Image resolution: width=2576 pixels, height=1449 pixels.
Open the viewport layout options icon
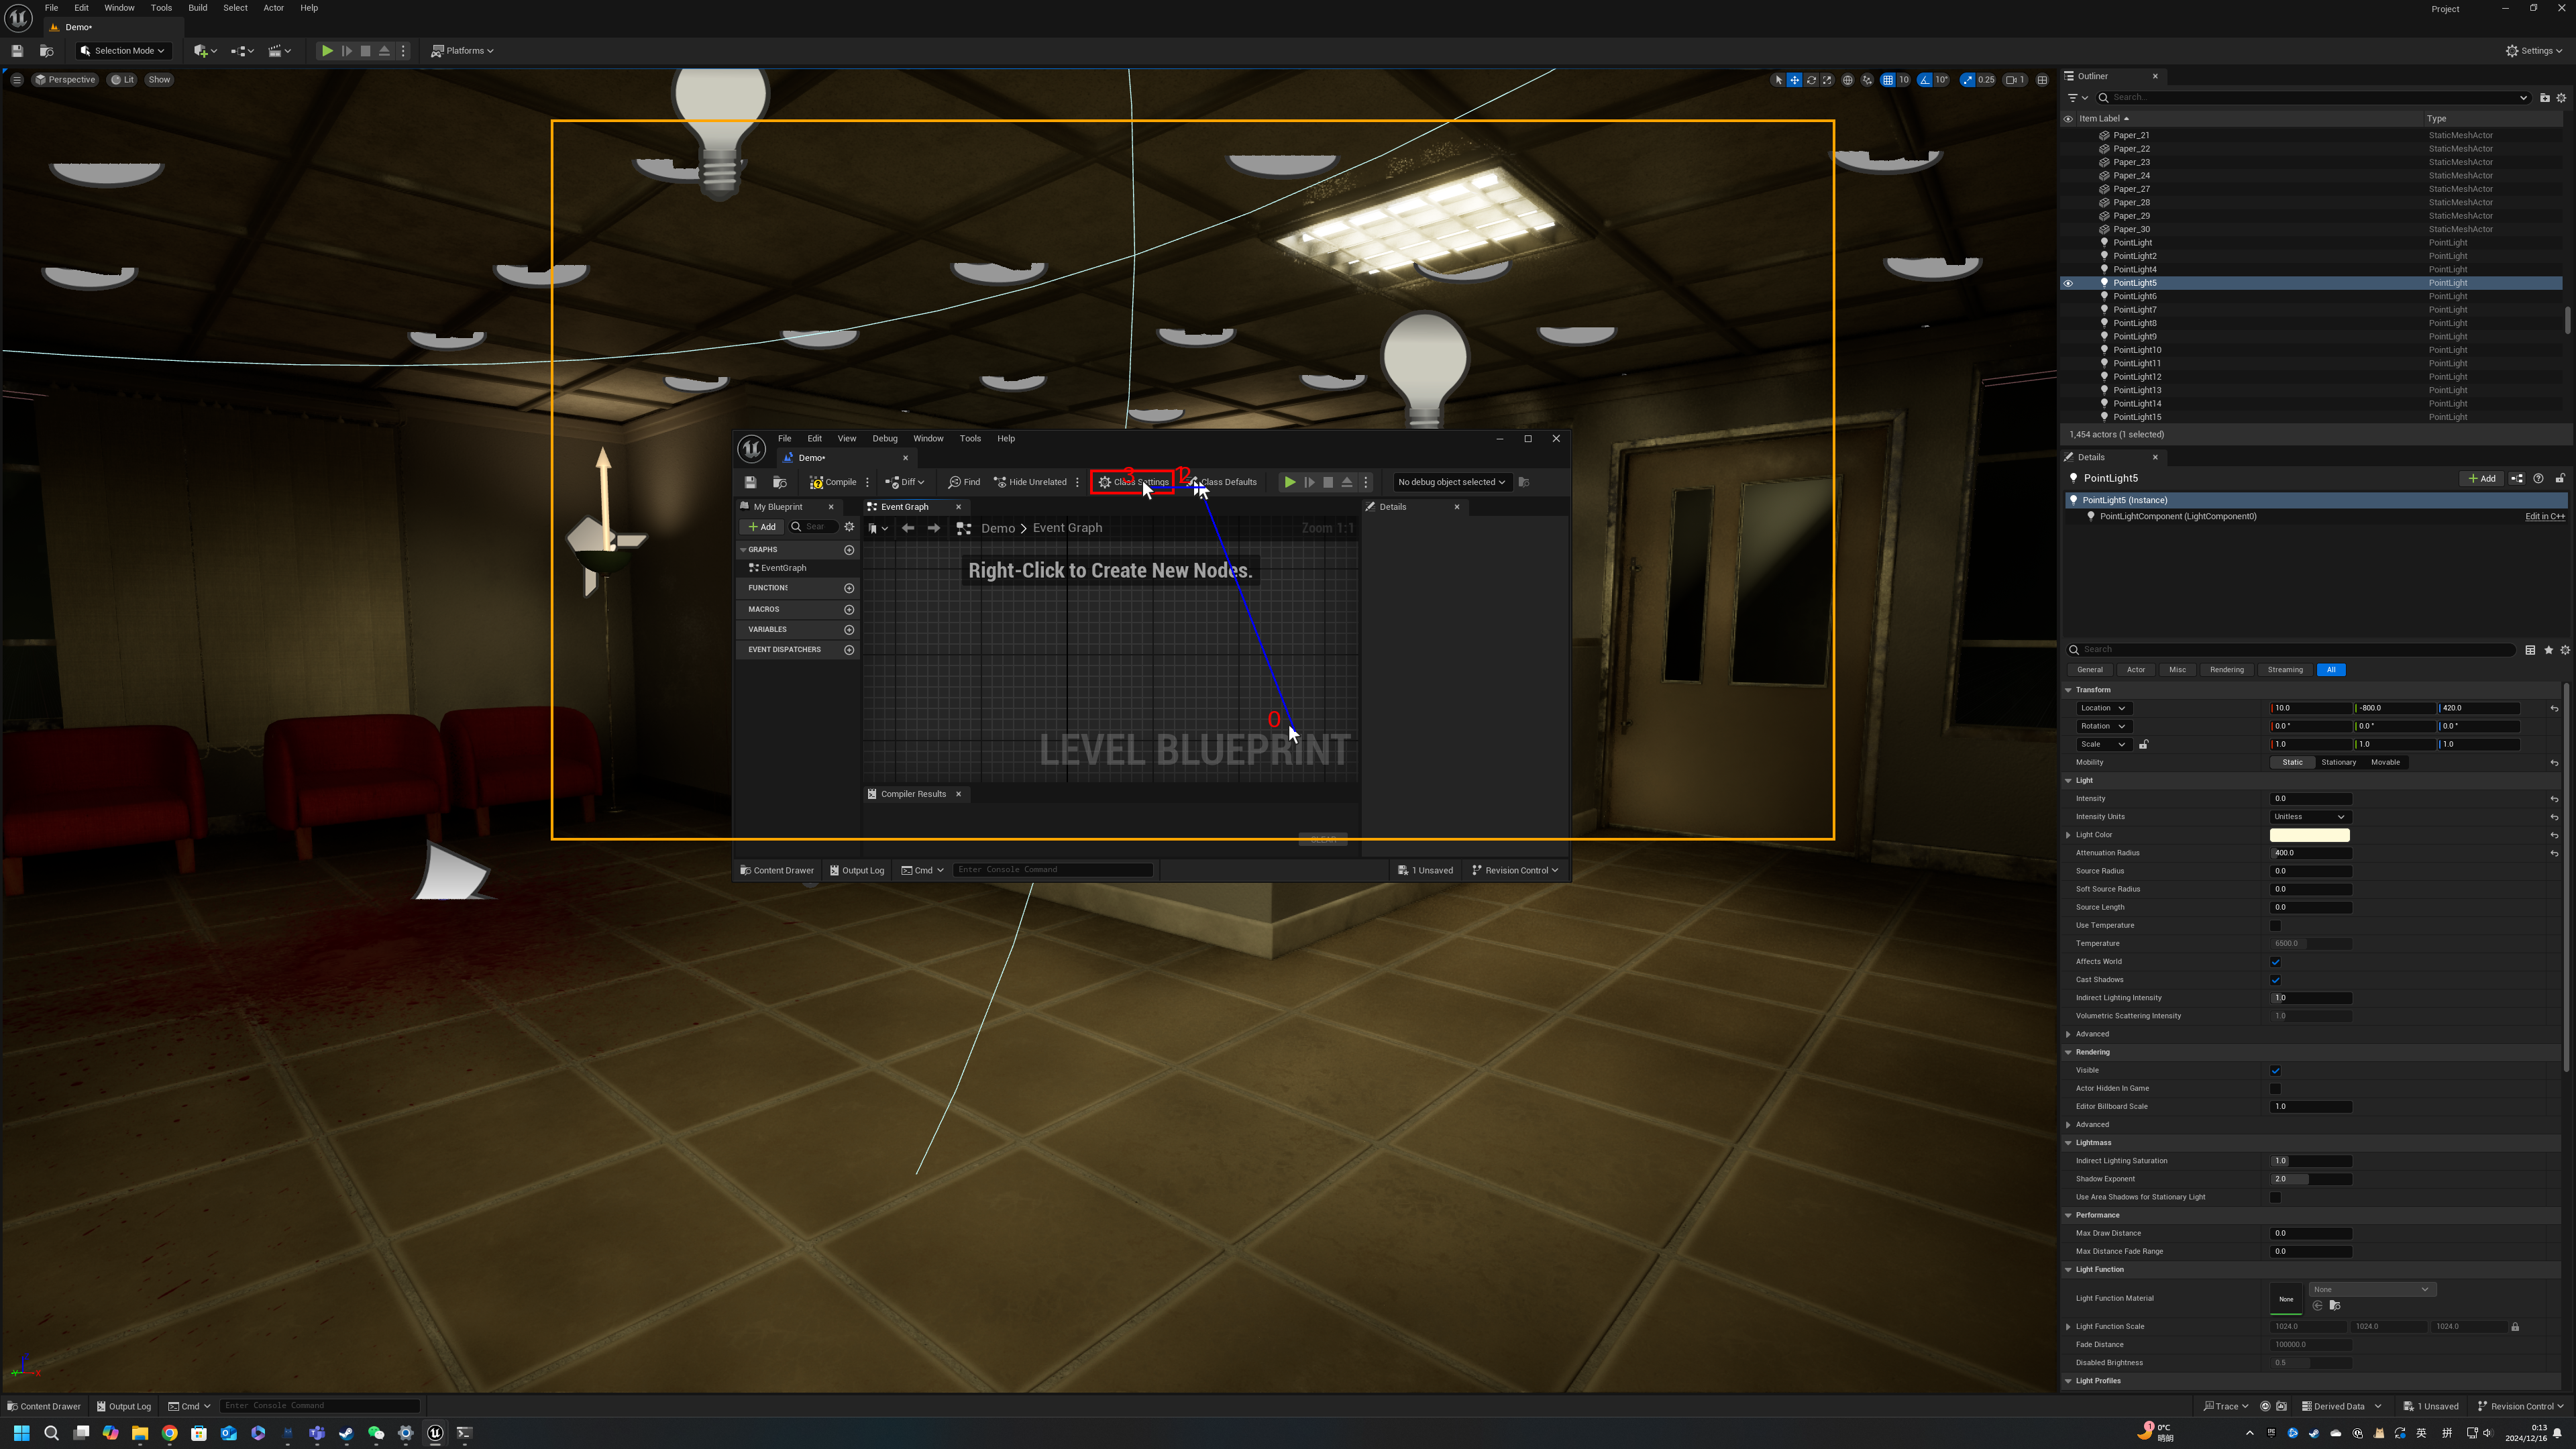click(x=2042, y=80)
